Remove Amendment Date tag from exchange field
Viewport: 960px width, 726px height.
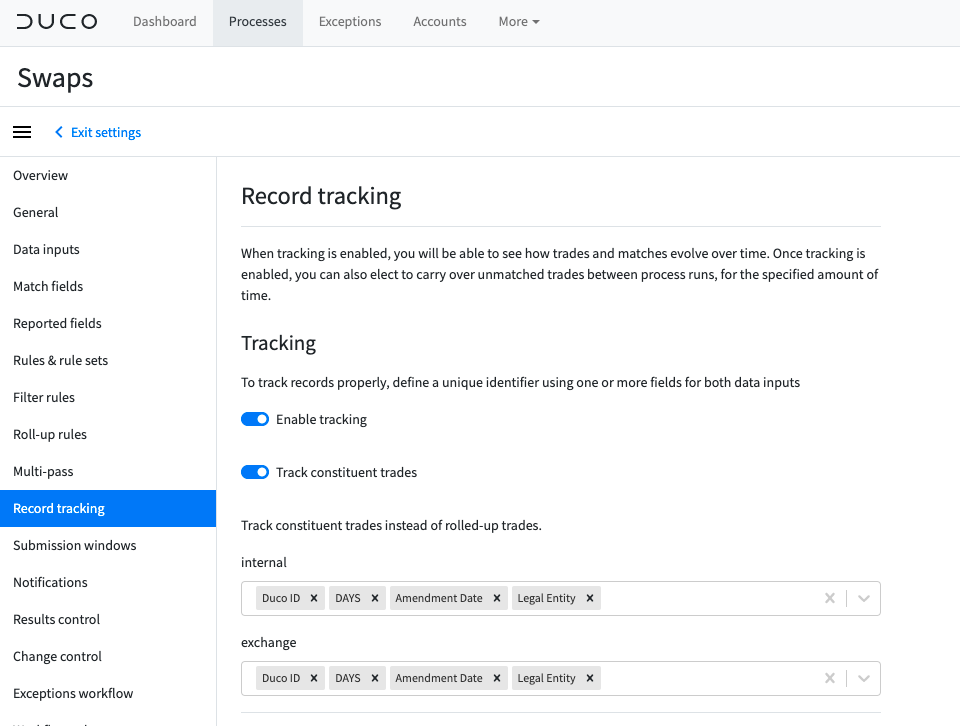[x=497, y=678]
